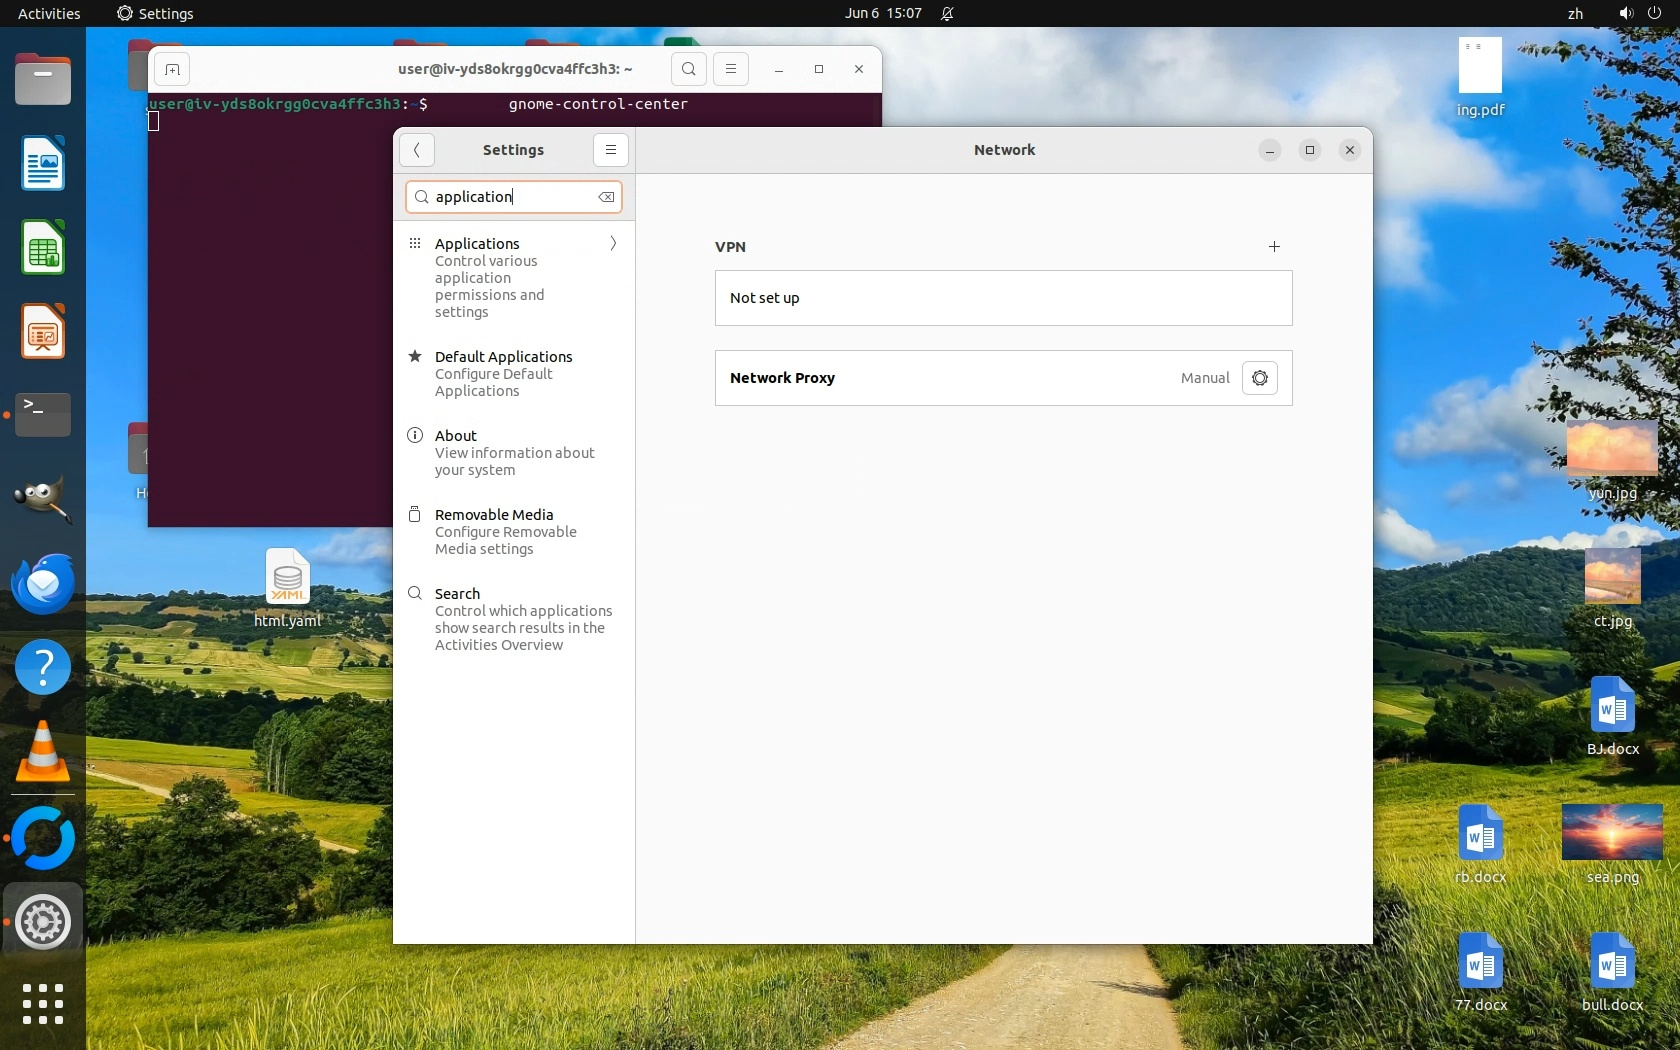Clear the settings search text

click(606, 198)
